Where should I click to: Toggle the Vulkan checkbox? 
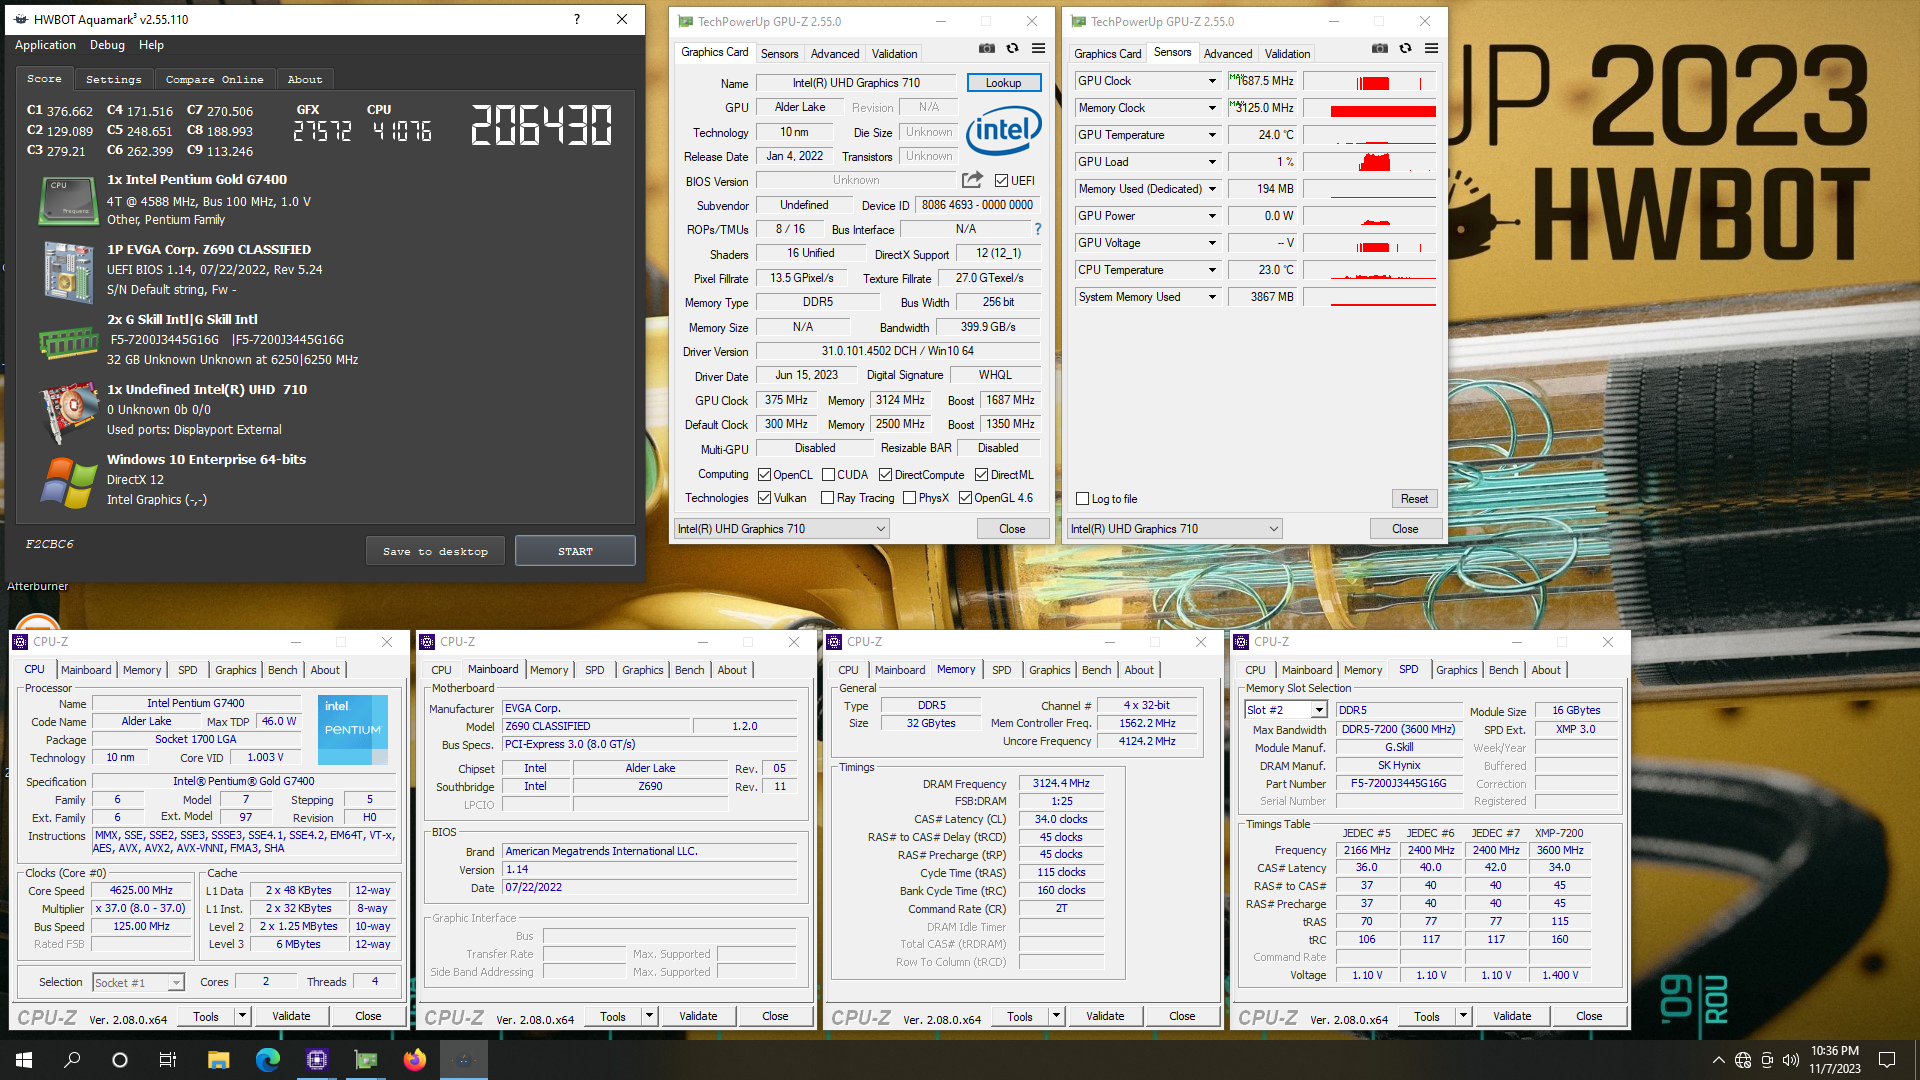[x=764, y=498]
